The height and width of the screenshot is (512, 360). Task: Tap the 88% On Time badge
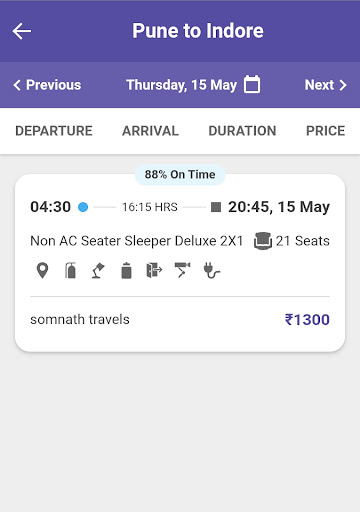(180, 174)
